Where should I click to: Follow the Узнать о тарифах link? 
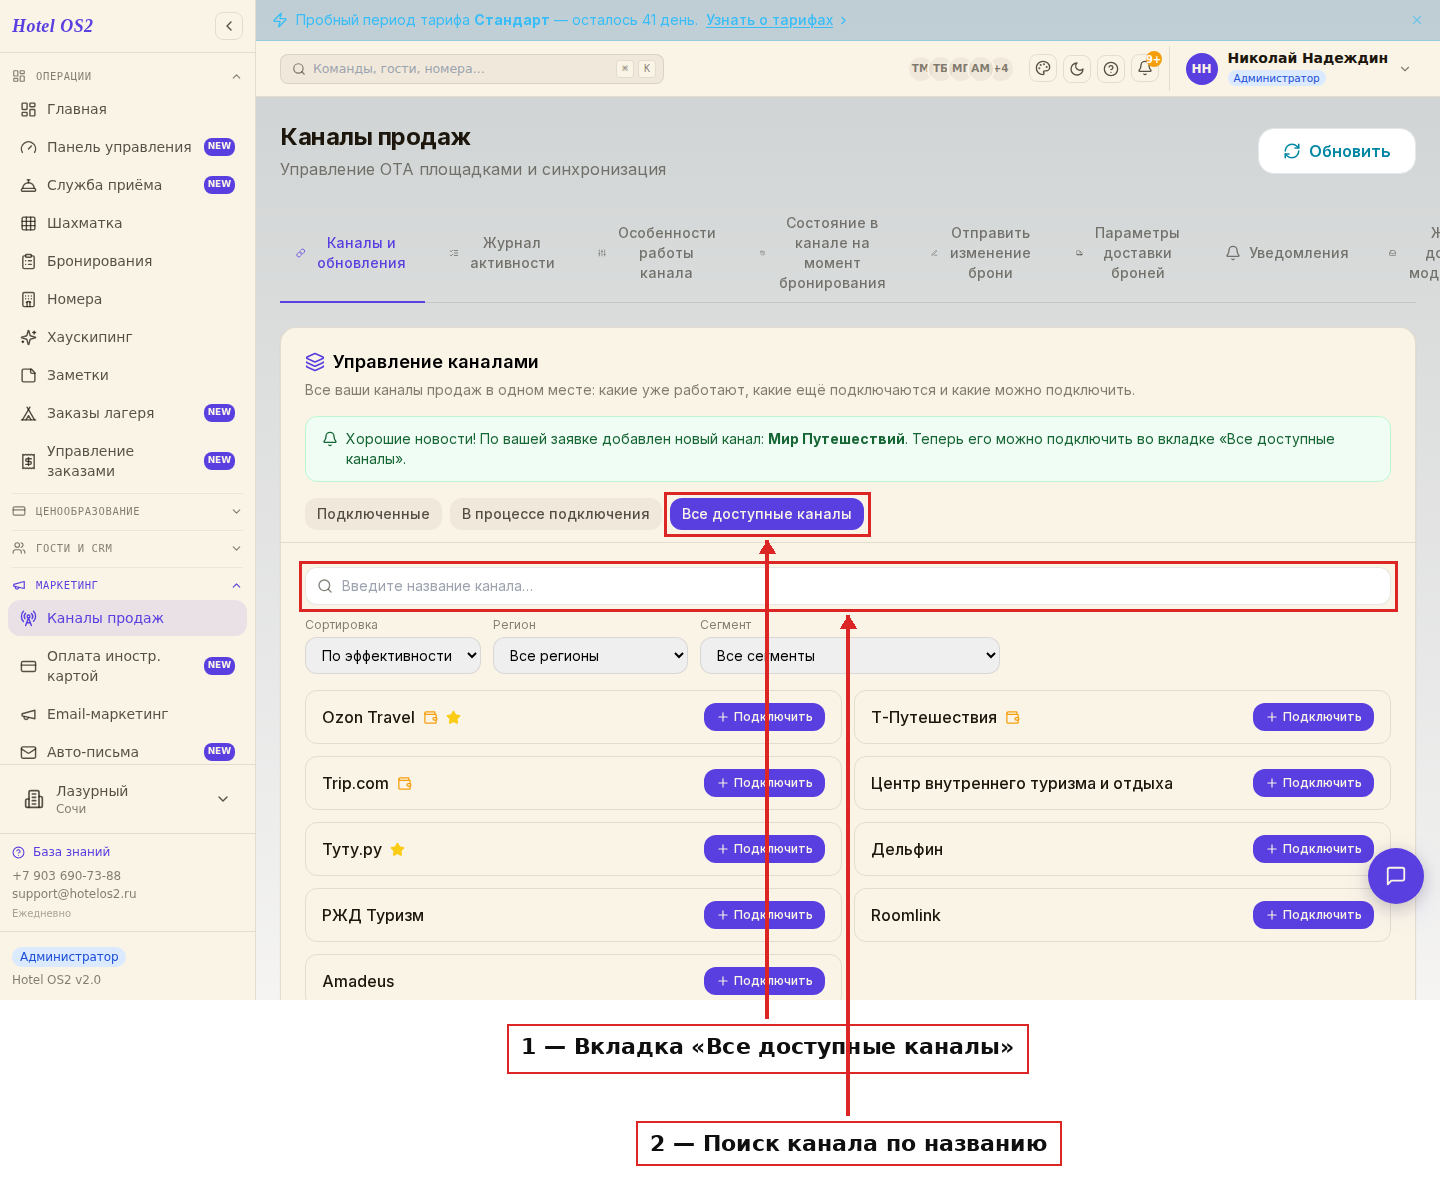tap(769, 20)
